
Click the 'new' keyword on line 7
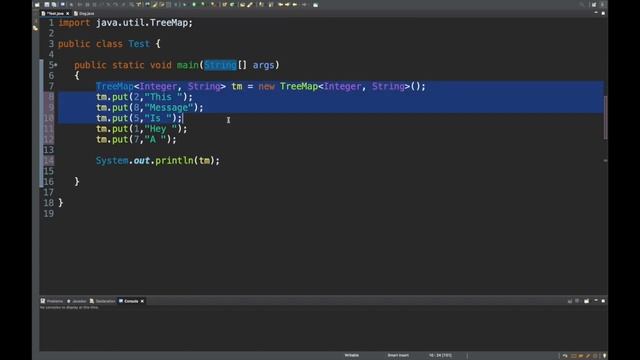267,87
